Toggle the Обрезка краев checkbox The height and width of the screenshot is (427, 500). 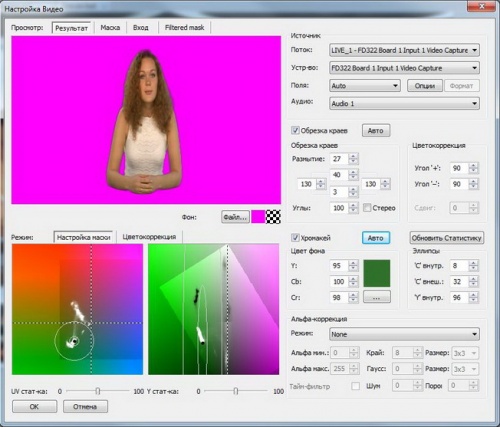[x=295, y=130]
